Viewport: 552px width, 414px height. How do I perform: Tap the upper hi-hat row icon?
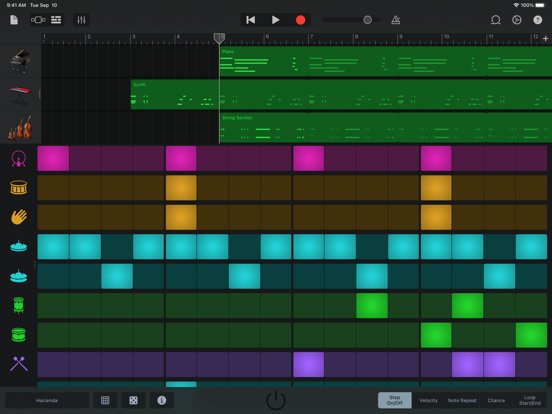[19, 246]
